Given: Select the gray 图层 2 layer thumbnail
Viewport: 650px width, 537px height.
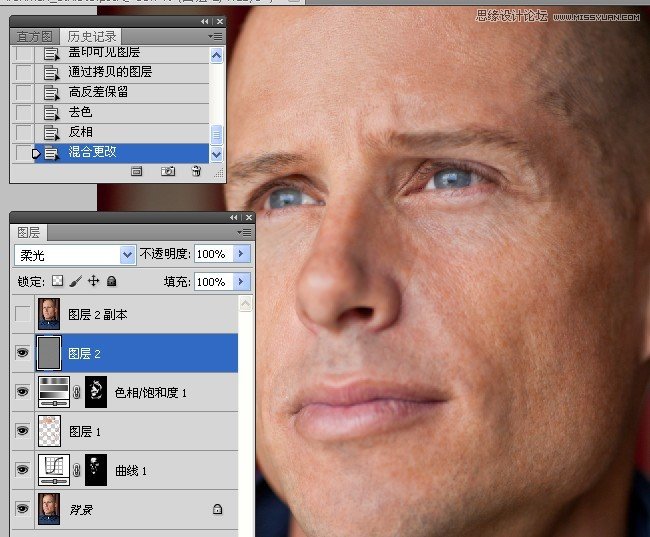Looking at the screenshot, I should (49, 353).
